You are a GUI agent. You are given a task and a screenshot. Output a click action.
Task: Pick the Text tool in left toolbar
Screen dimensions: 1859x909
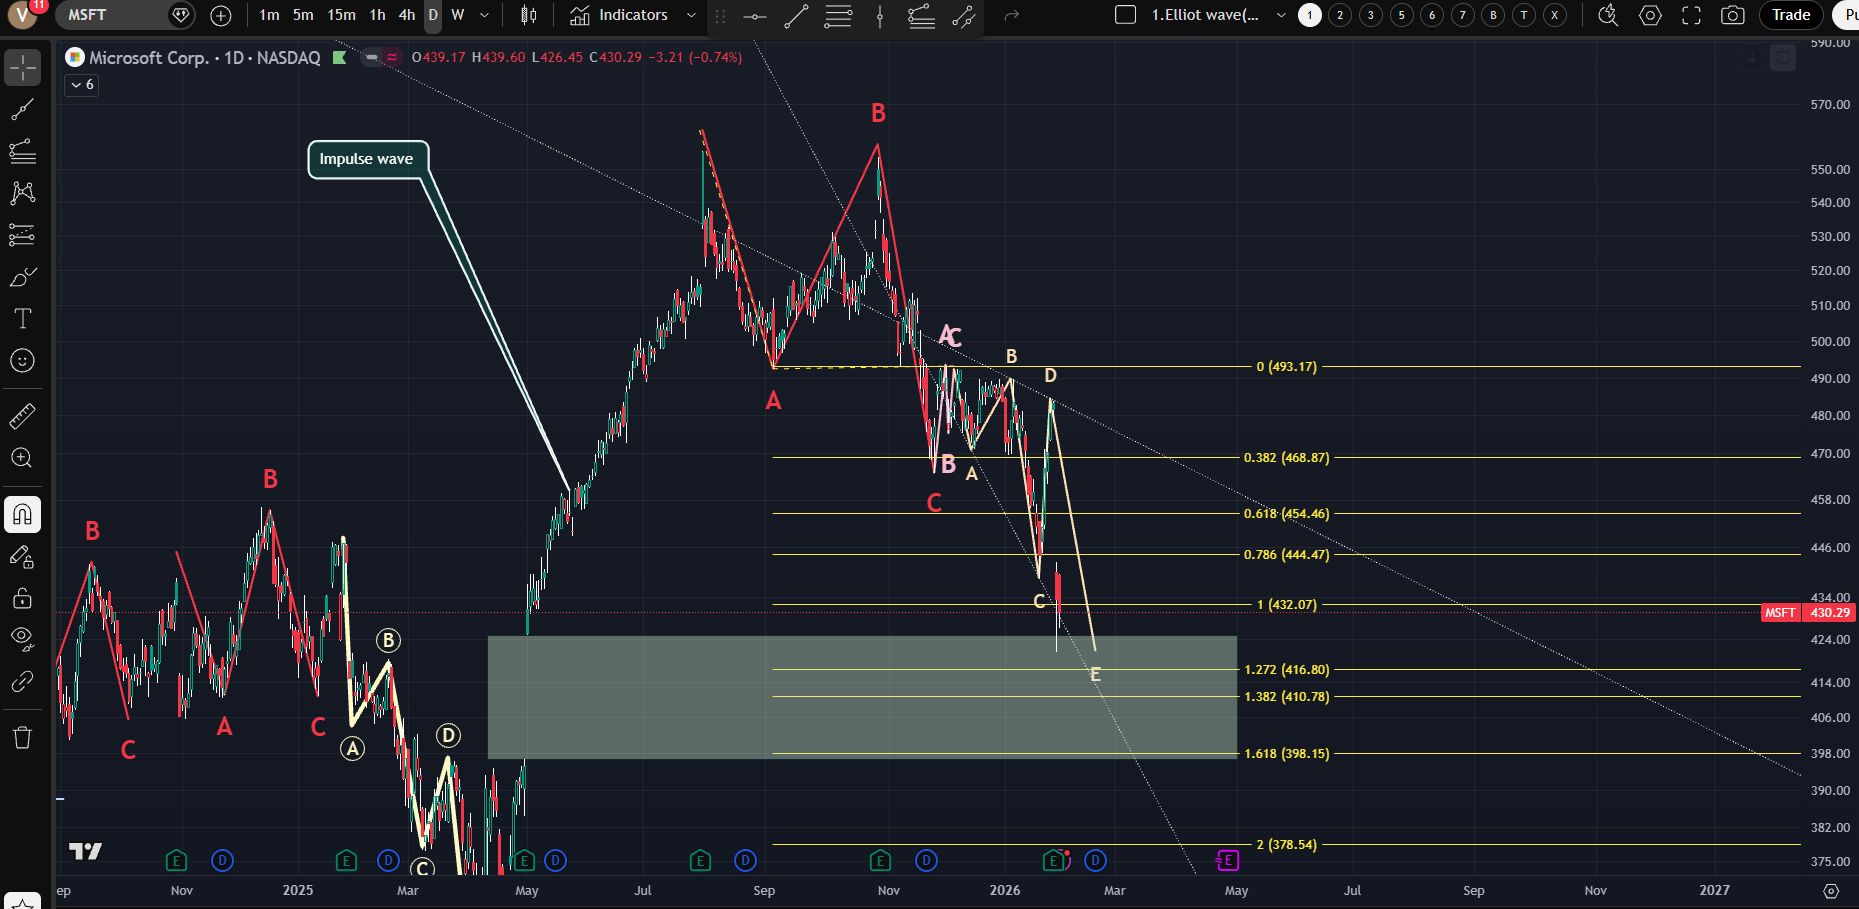point(22,318)
